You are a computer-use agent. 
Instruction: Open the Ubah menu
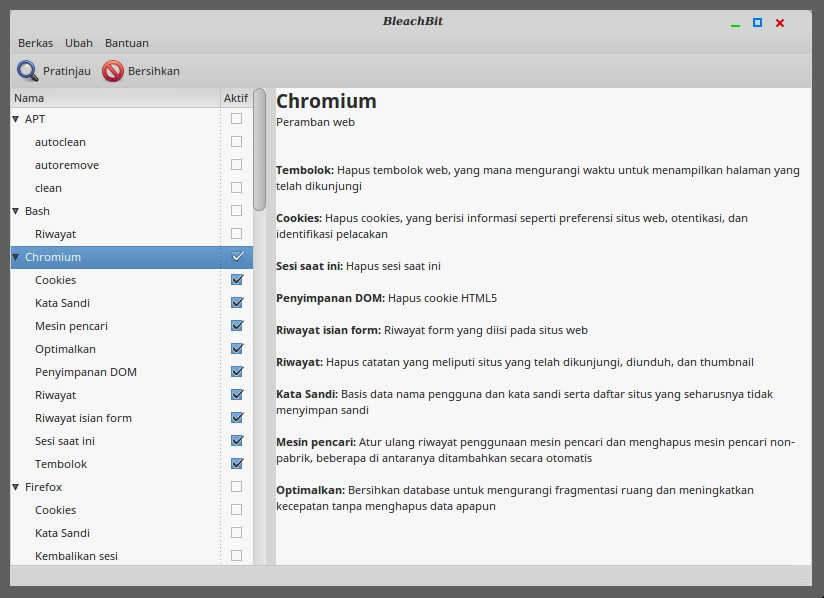[79, 43]
